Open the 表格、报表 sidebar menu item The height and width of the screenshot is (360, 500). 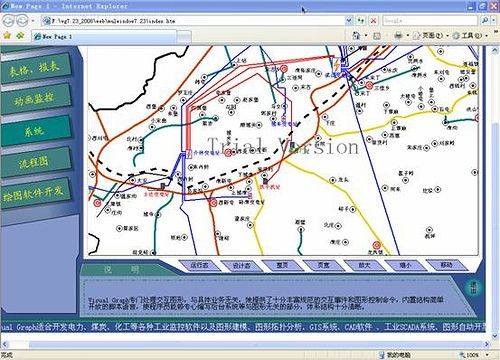tap(35, 69)
